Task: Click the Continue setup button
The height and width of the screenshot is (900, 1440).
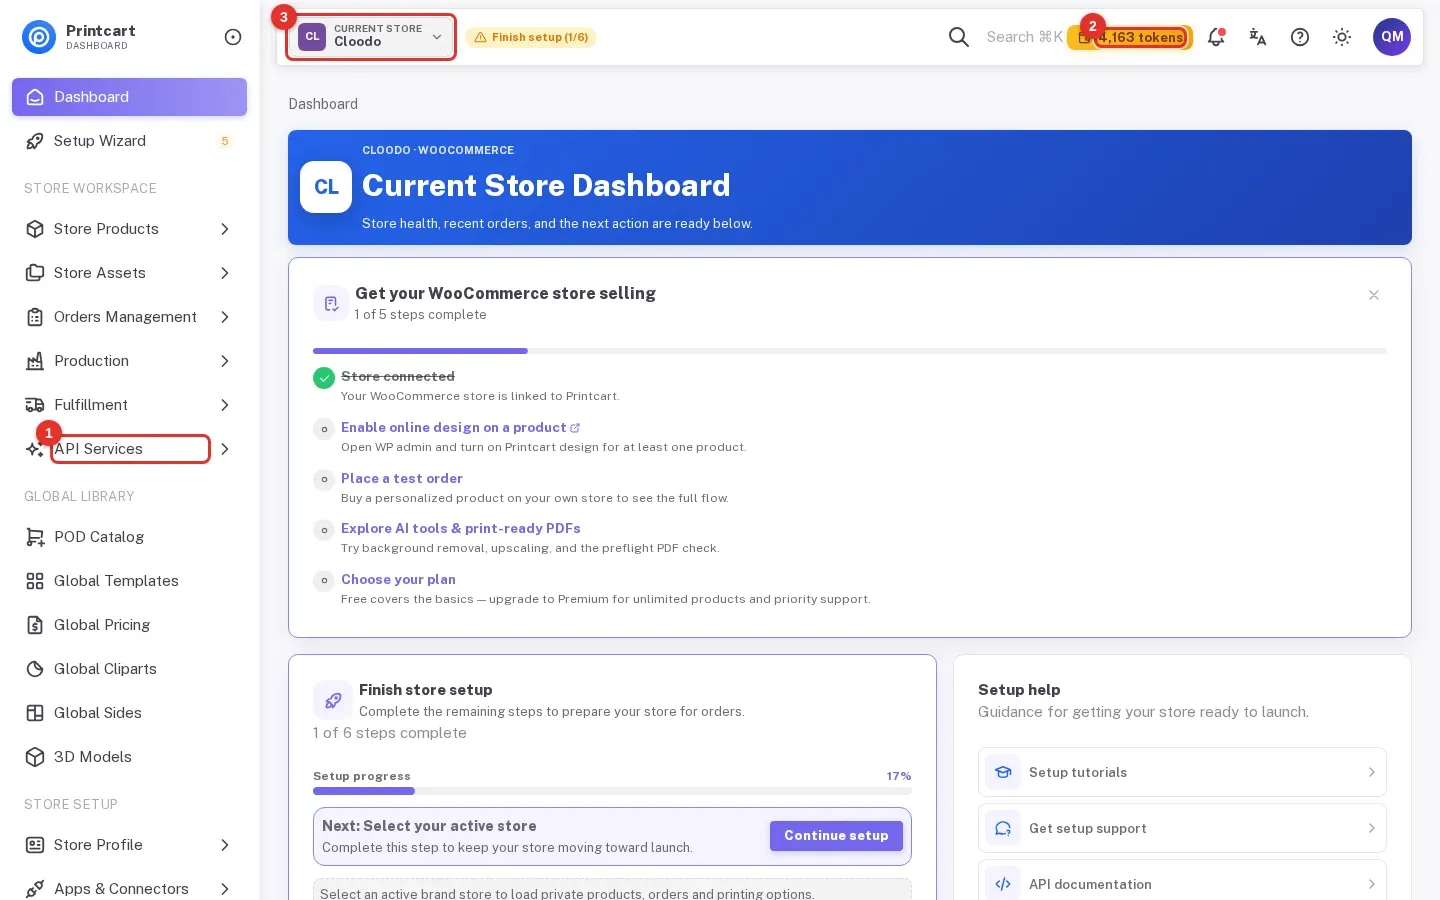Action: [836, 836]
